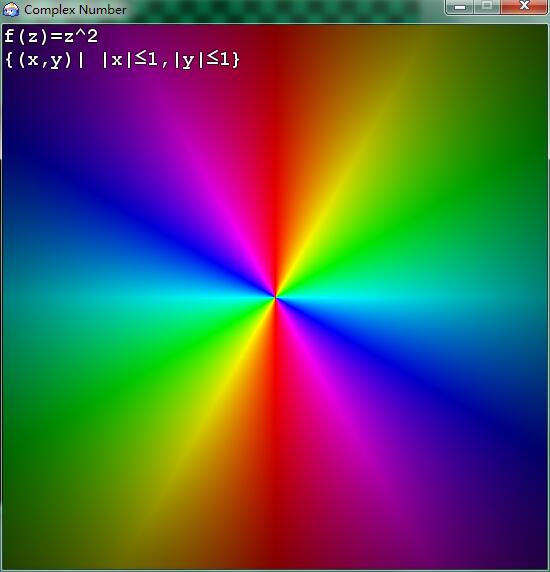
Task: Click the Complex Number app icon in title bar
Action: (11, 10)
